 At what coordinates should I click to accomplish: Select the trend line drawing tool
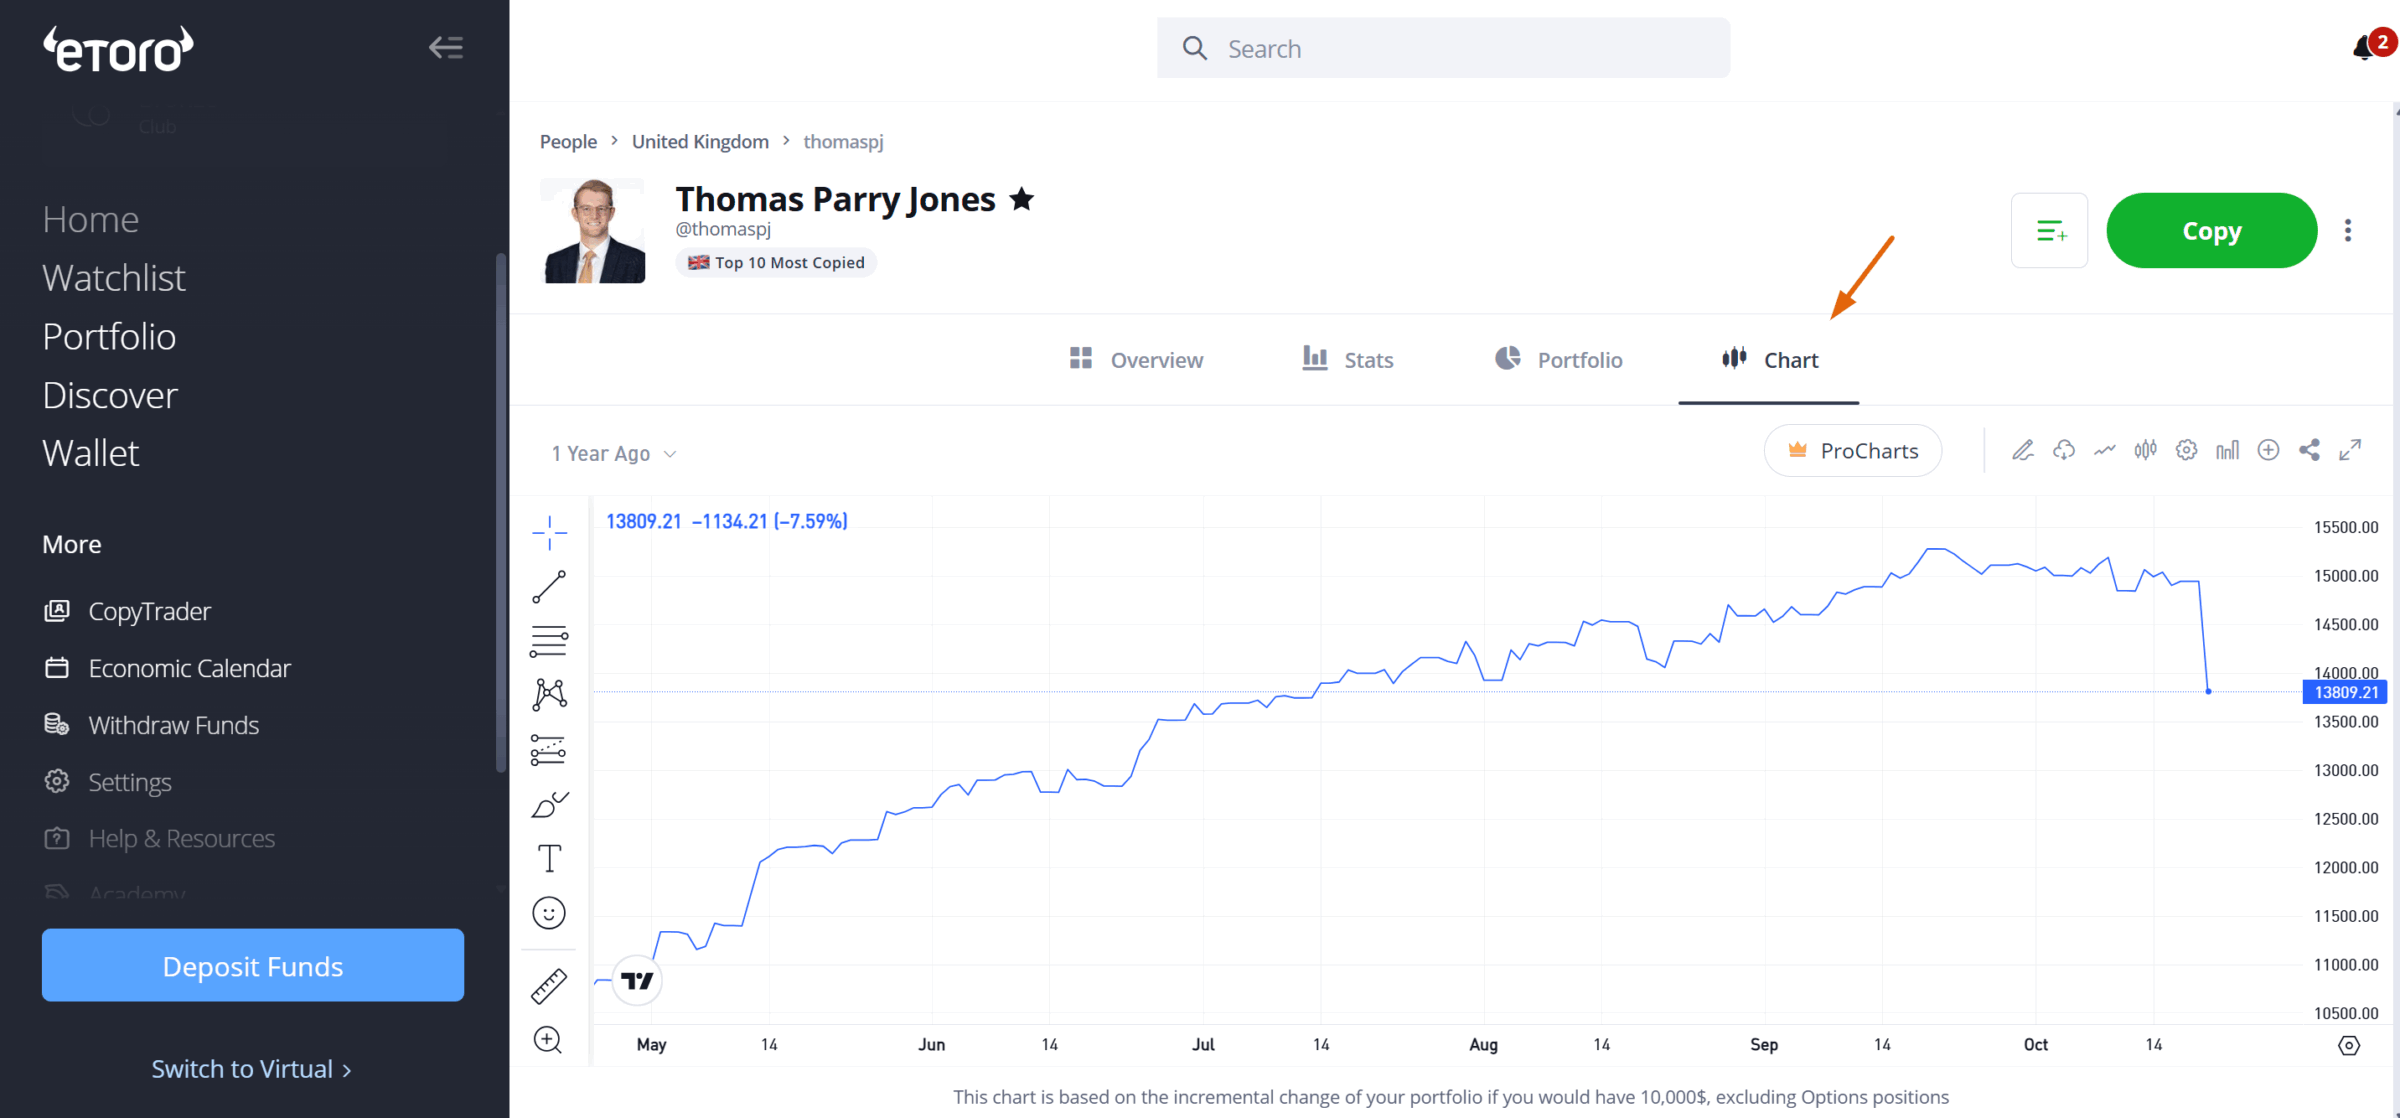pos(549,587)
